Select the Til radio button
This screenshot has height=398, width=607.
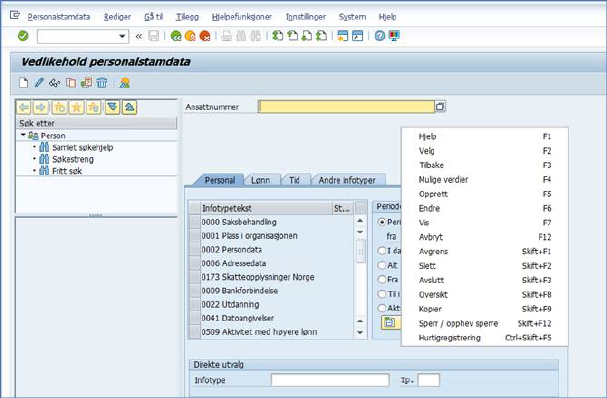382,294
